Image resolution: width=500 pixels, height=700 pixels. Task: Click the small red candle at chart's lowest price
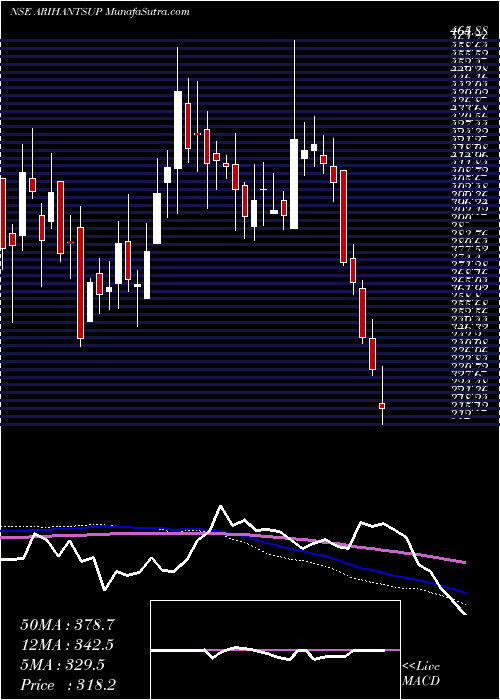(x=382, y=406)
